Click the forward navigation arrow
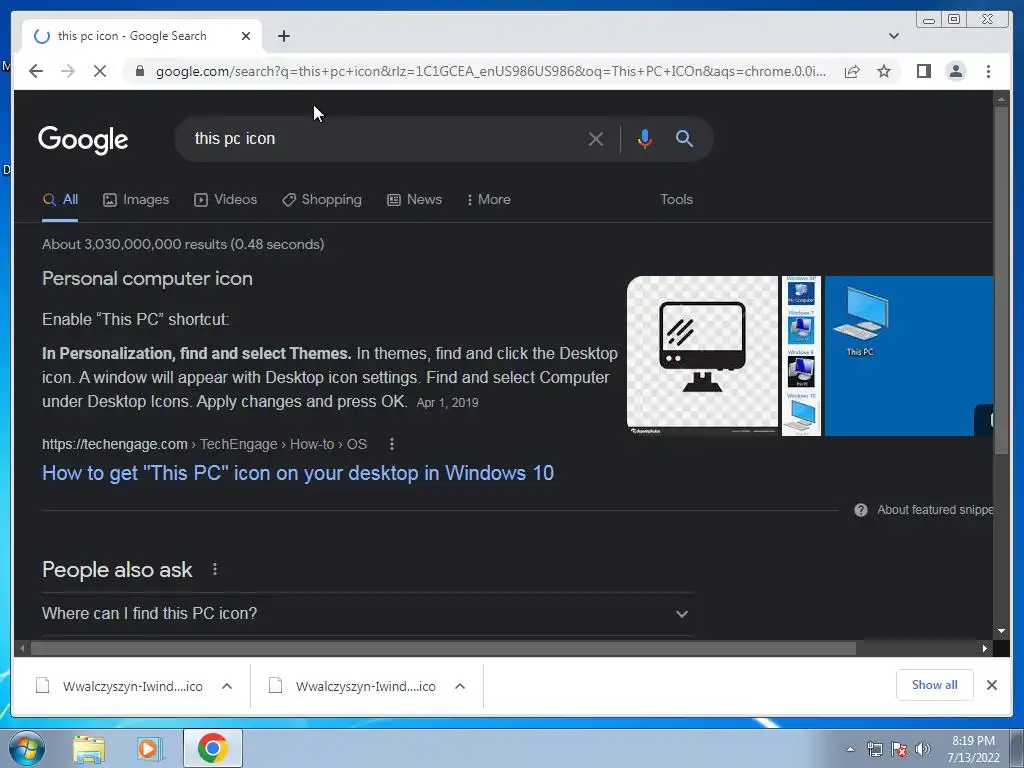 point(68,71)
